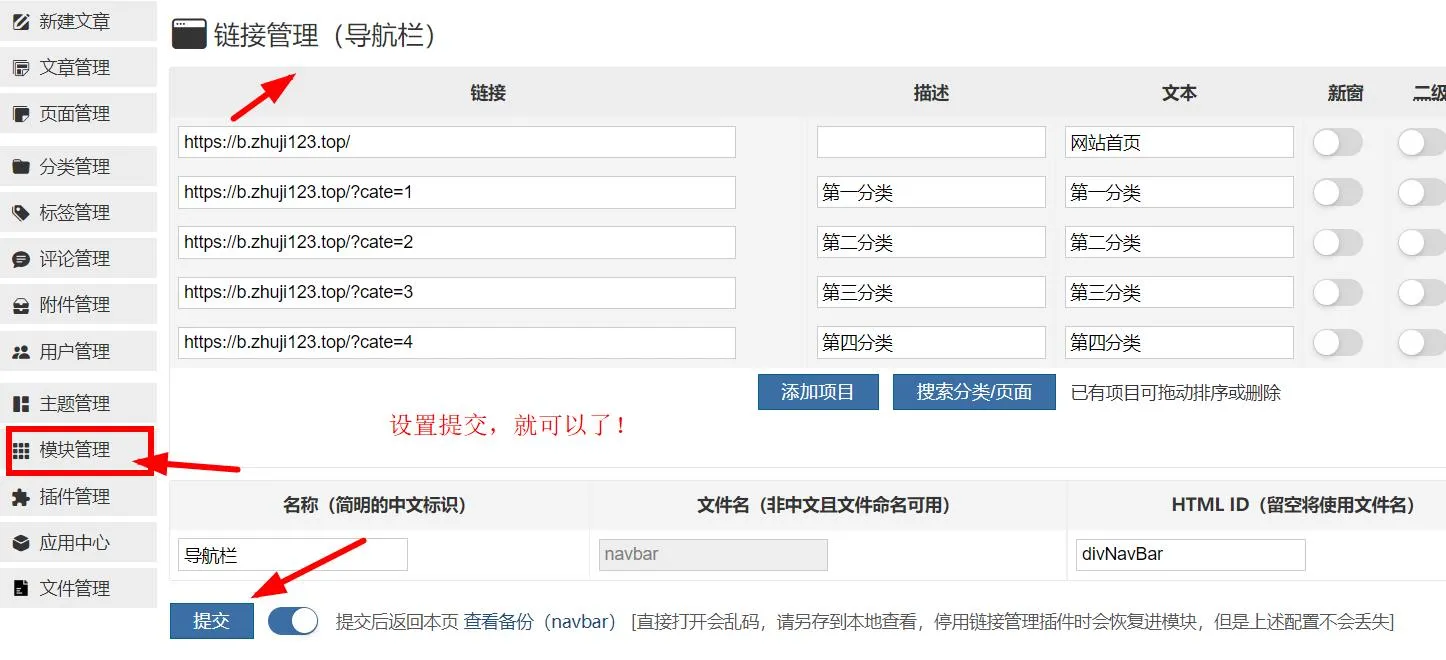Viewport: 1446px width, 660px height.
Task: Click 描述 field containing 第三分类
Action: (931, 292)
